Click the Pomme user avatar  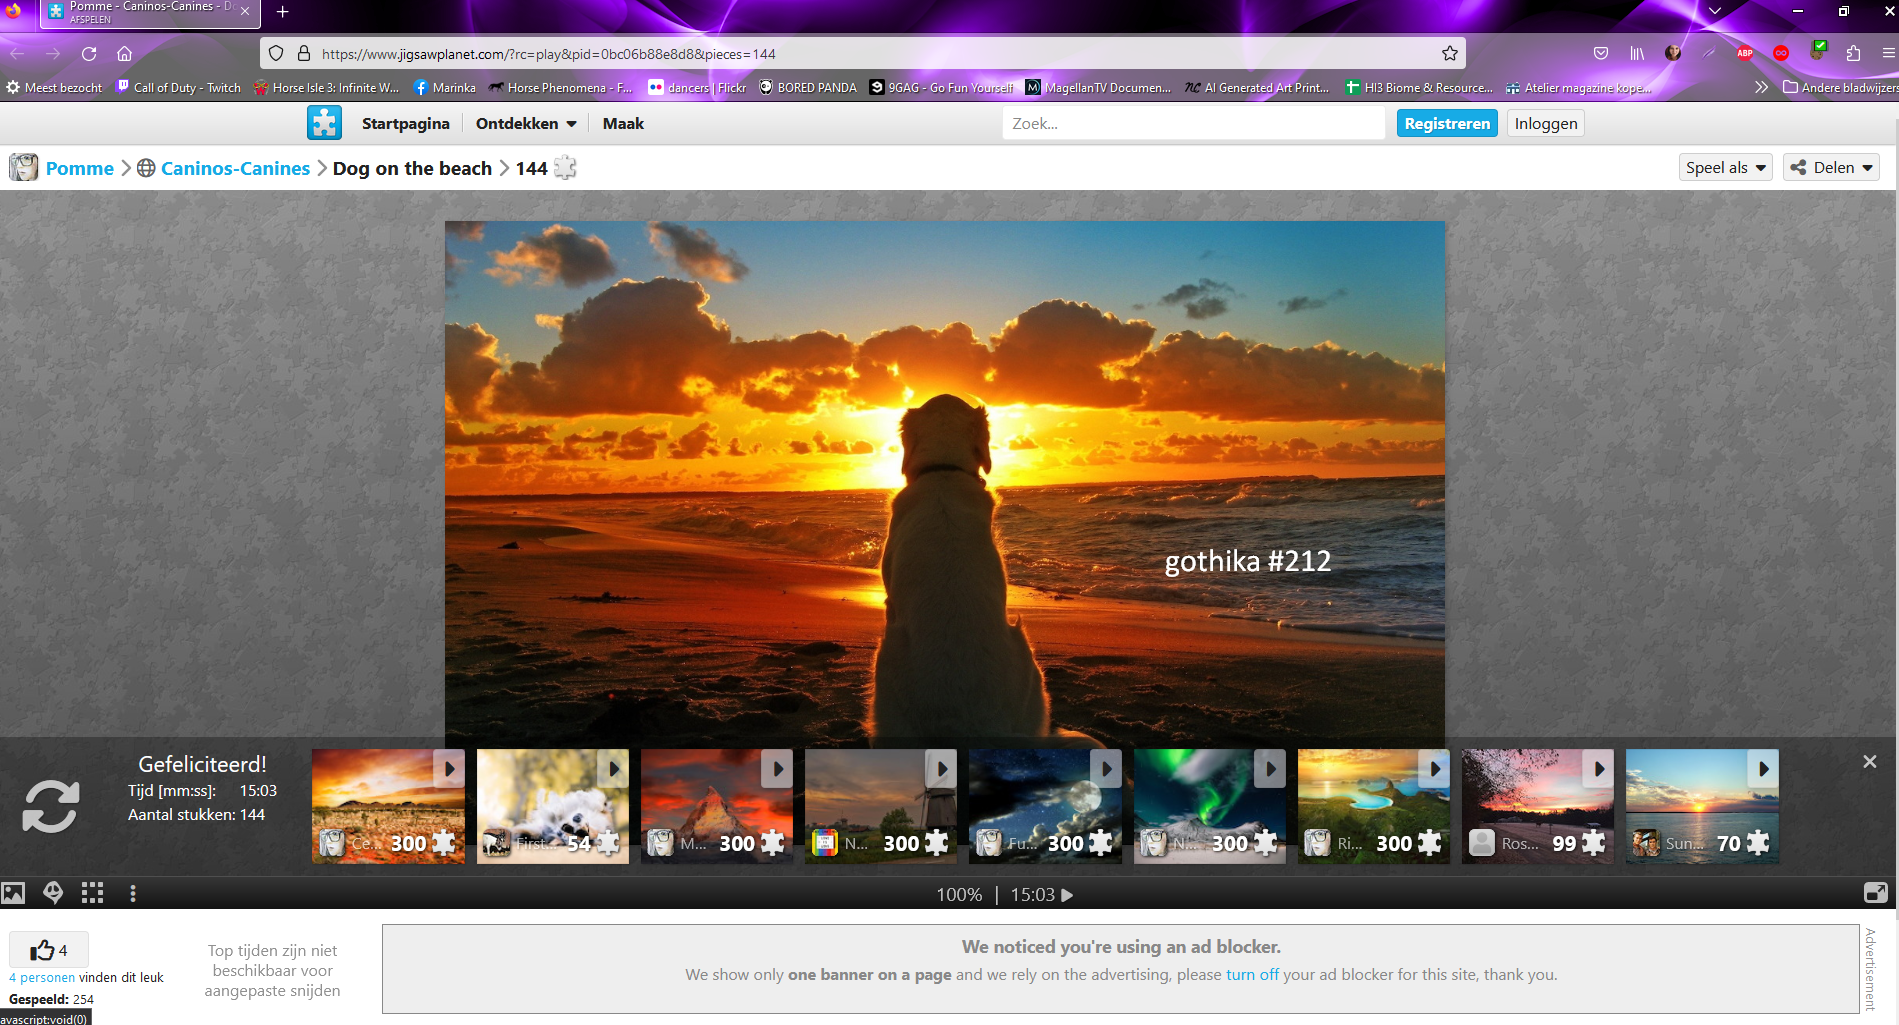[24, 168]
